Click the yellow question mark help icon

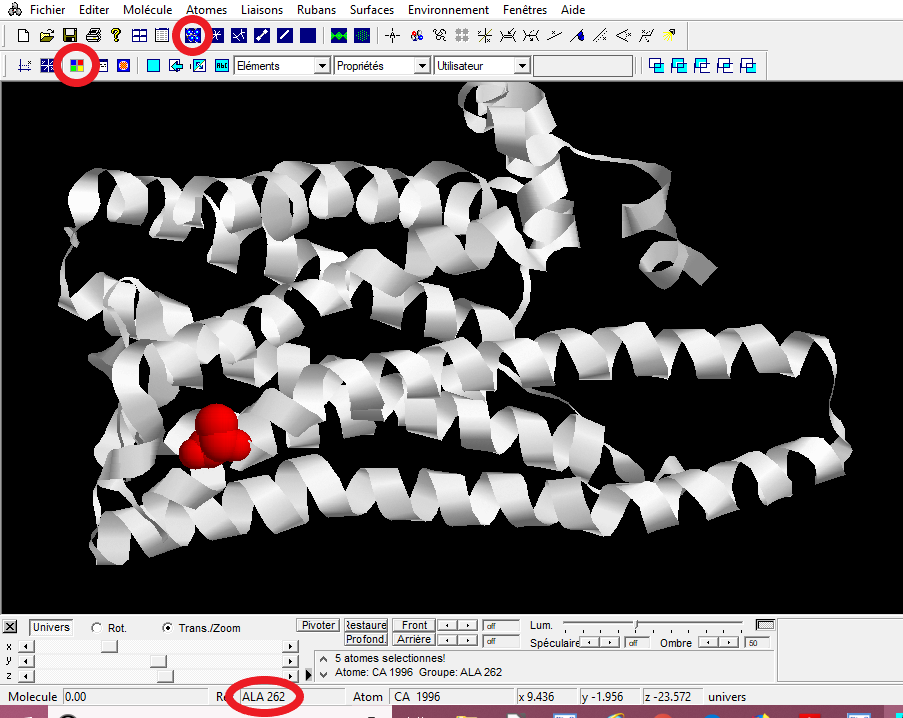pyautogui.click(x=116, y=36)
